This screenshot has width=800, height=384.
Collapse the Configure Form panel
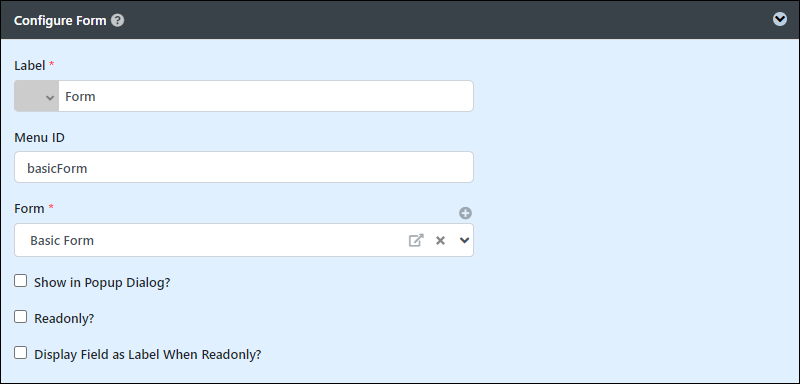tap(780, 19)
